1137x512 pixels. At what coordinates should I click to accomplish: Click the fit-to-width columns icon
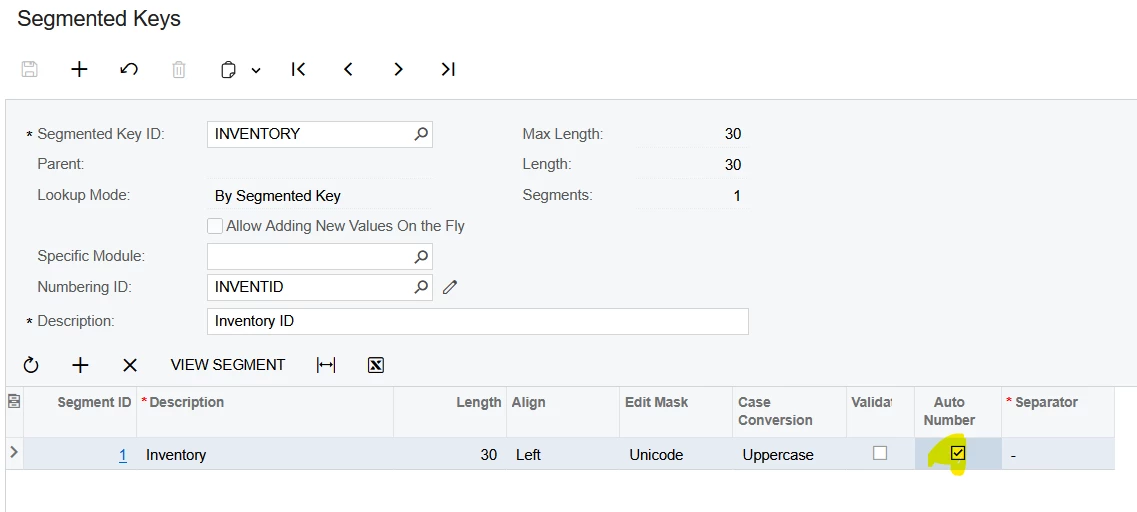[x=326, y=365]
